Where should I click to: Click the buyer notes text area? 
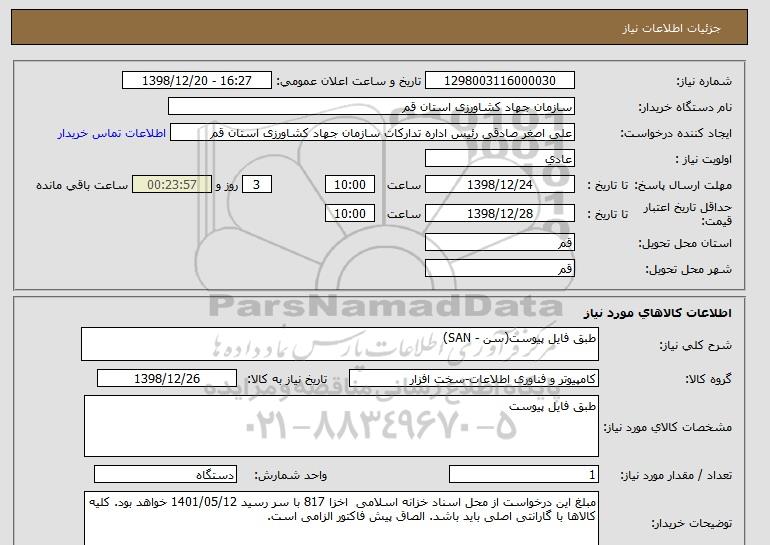[341, 518]
